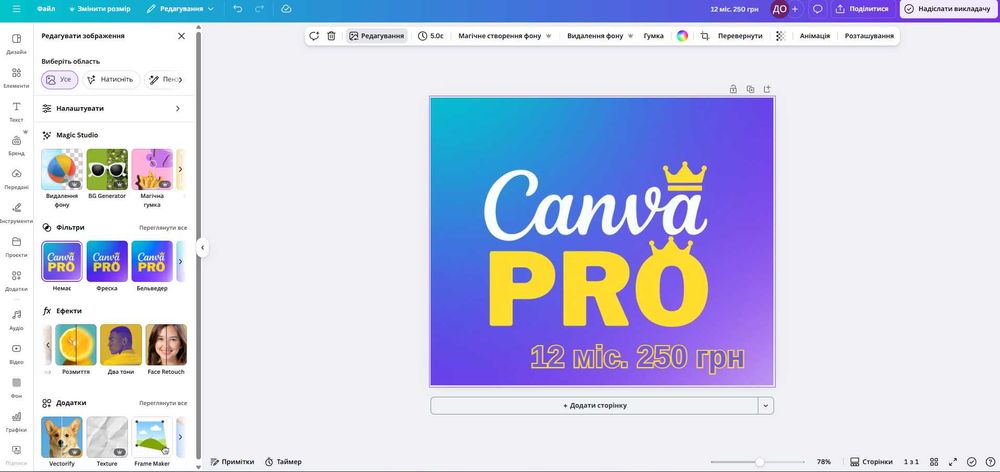This screenshot has height=472, width=1000.
Task: Duplicate the page via copy icon
Action: tap(750, 89)
